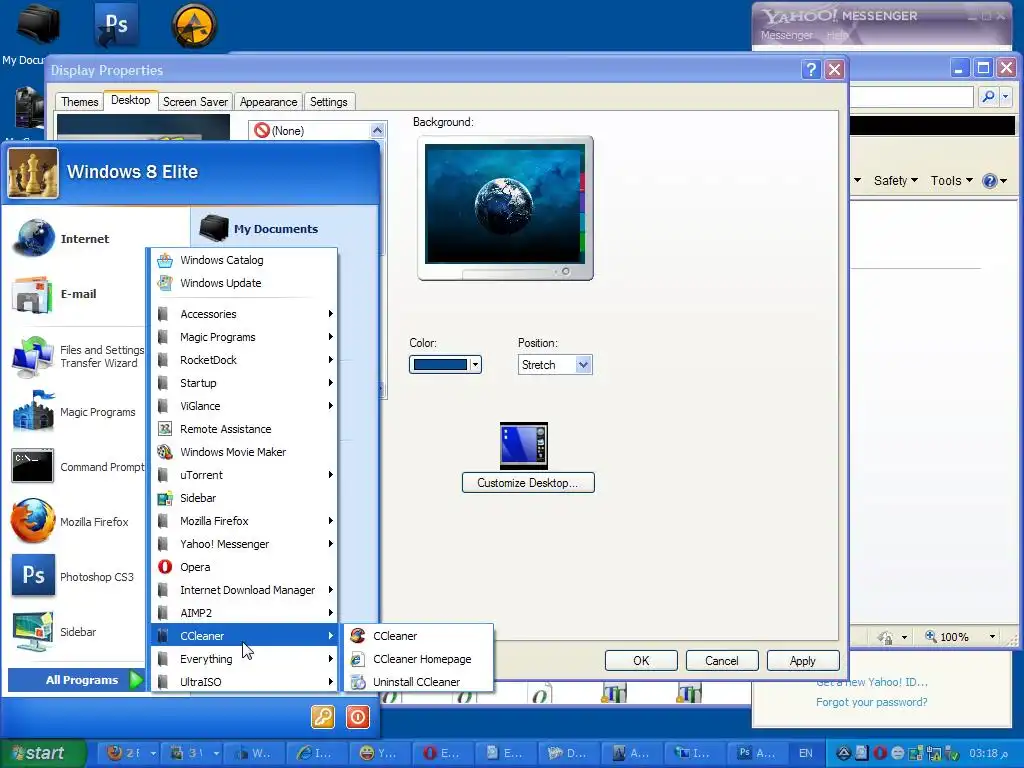Expand Accessories submenu
This screenshot has width=1024, height=768.
click(244, 314)
